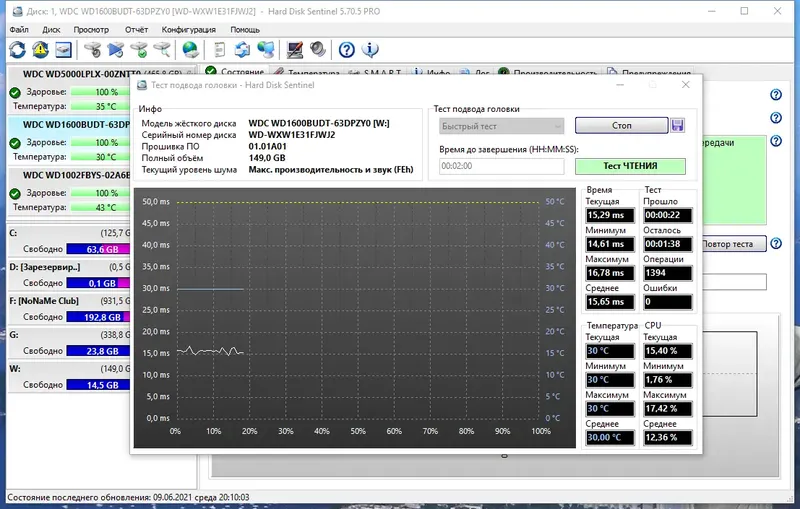800x509 pixels.
Task: Switch to the Состояние tab
Action: pos(235,72)
